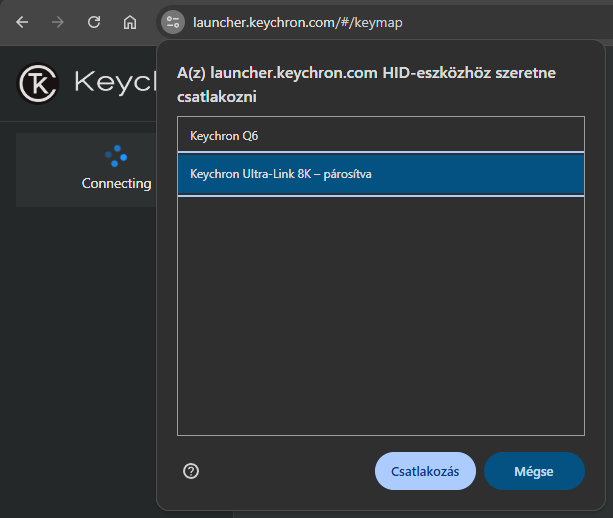Click the Csatlakozás button
Image resolution: width=613 pixels, height=518 pixels.
click(425, 471)
